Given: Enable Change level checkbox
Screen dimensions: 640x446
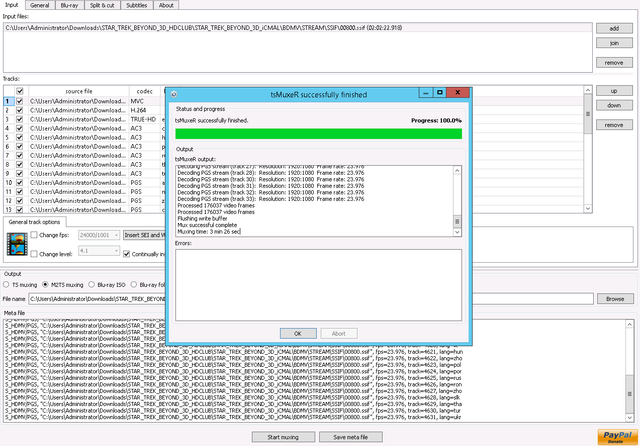Looking at the screenshot, I should [34, 254].
